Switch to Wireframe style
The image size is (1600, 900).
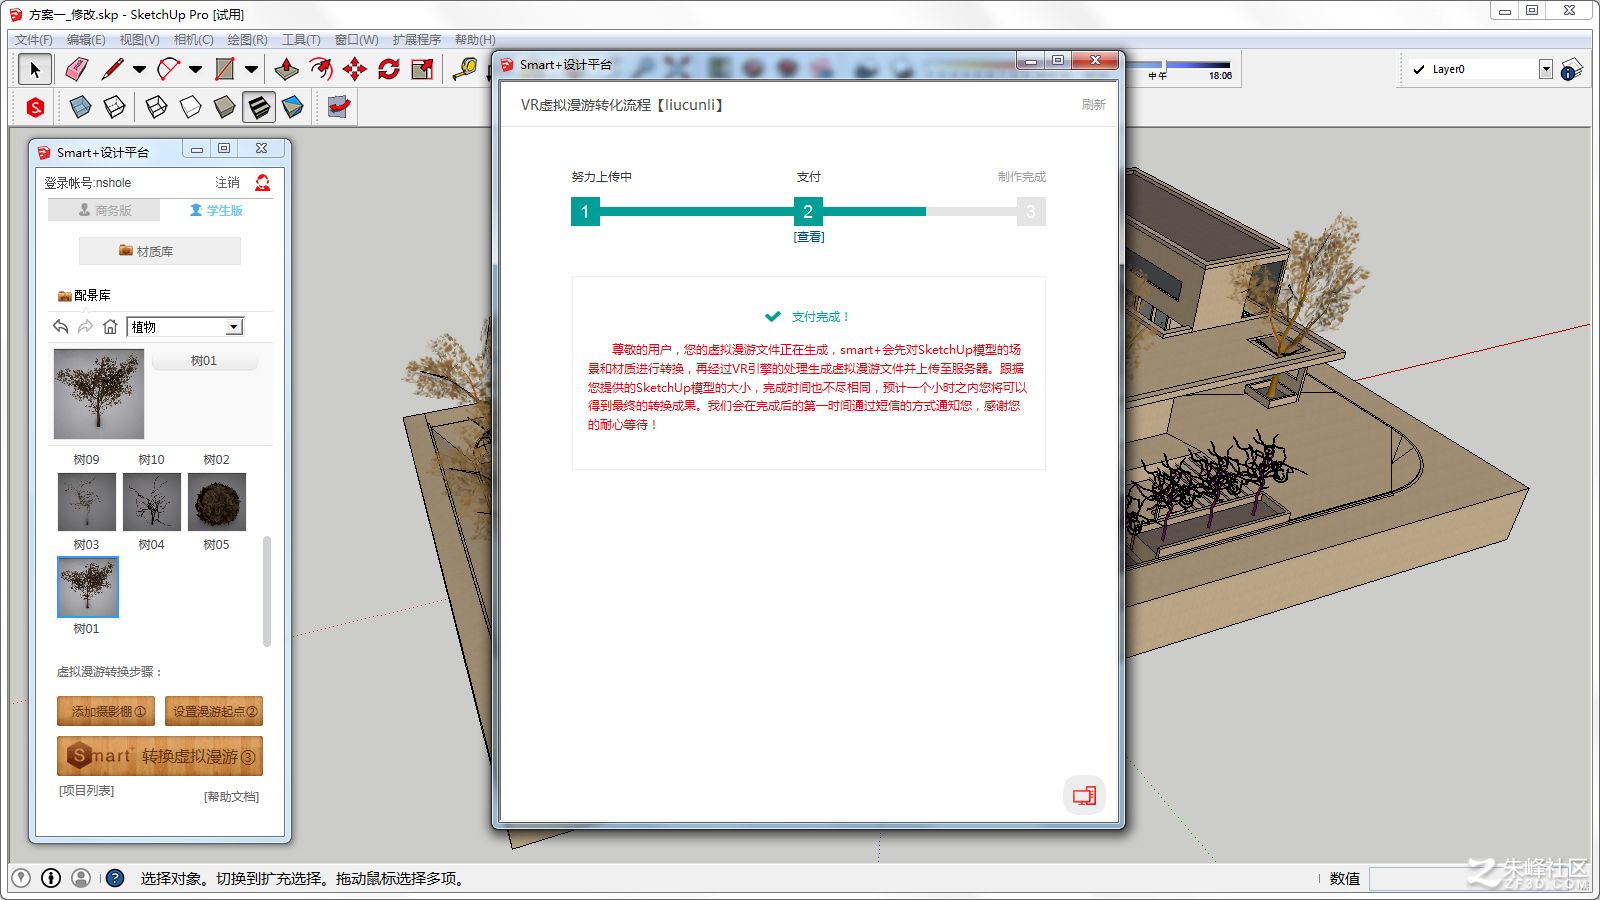pyautogui.click(x=156, y=107)
